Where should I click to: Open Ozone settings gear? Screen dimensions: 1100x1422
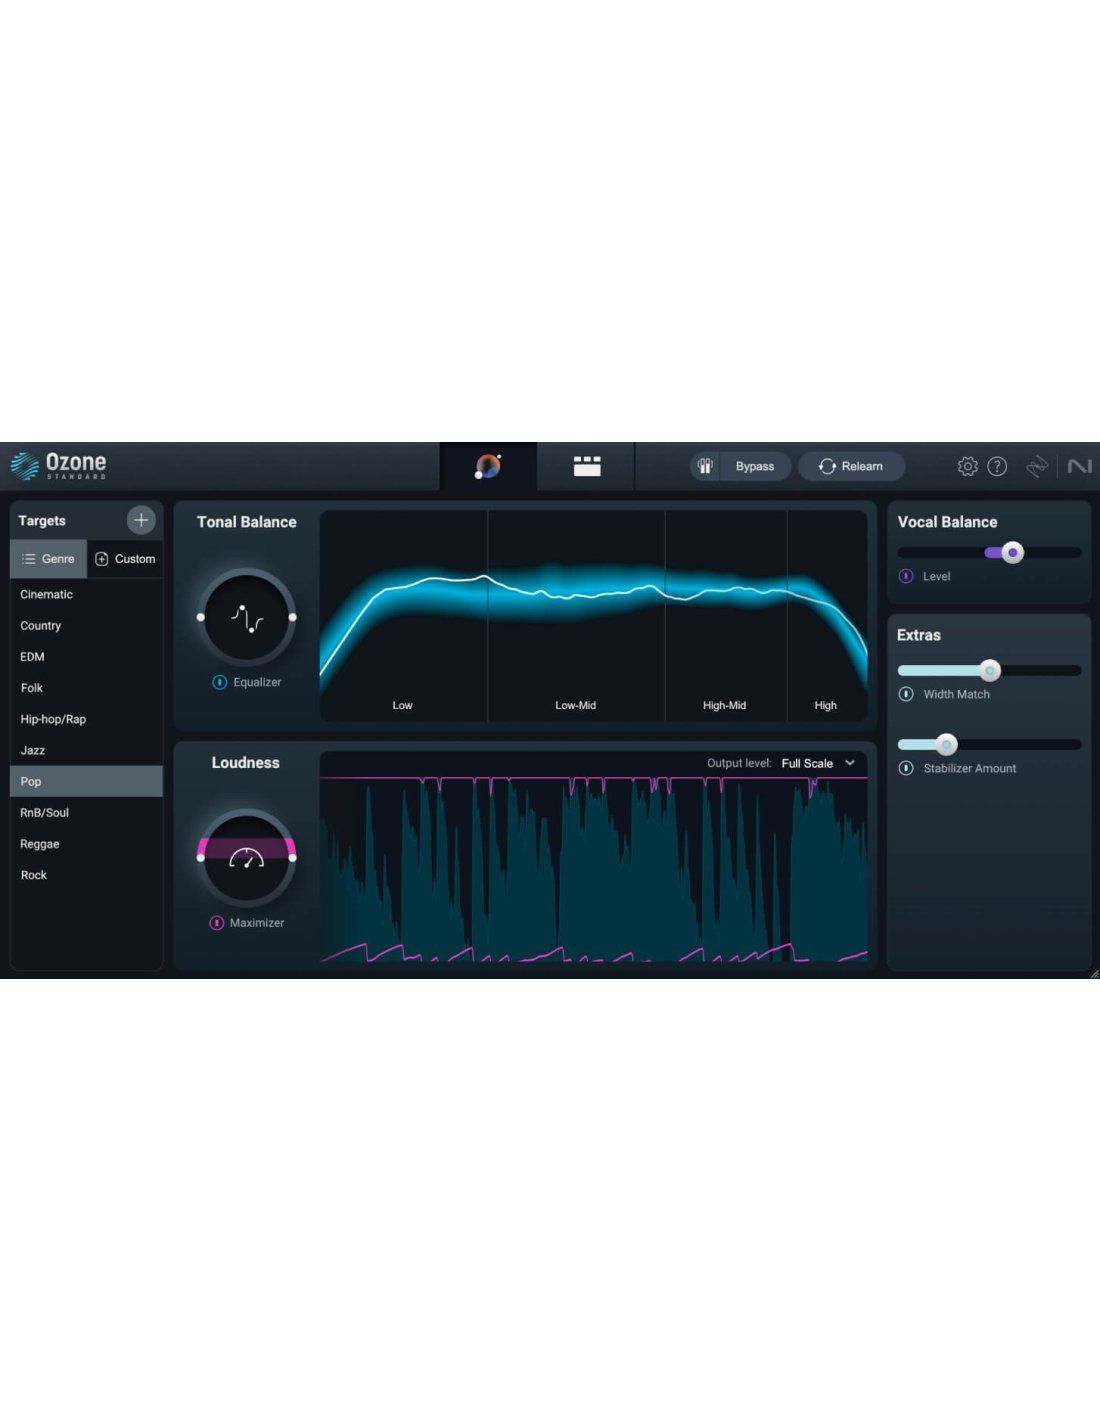[x=967, y=466]
